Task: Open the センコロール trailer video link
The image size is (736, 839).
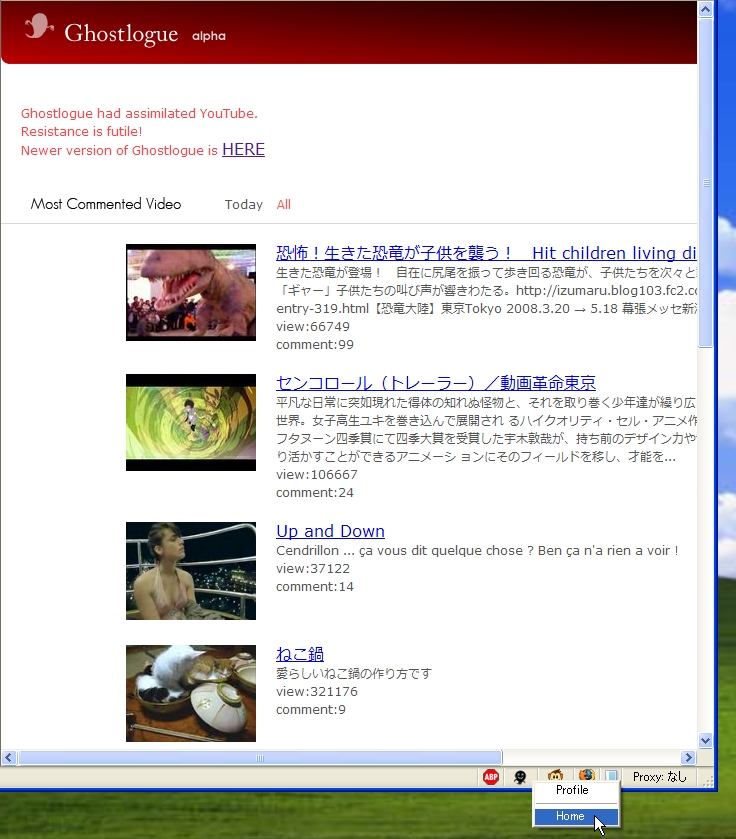Action: click(436, 383)
